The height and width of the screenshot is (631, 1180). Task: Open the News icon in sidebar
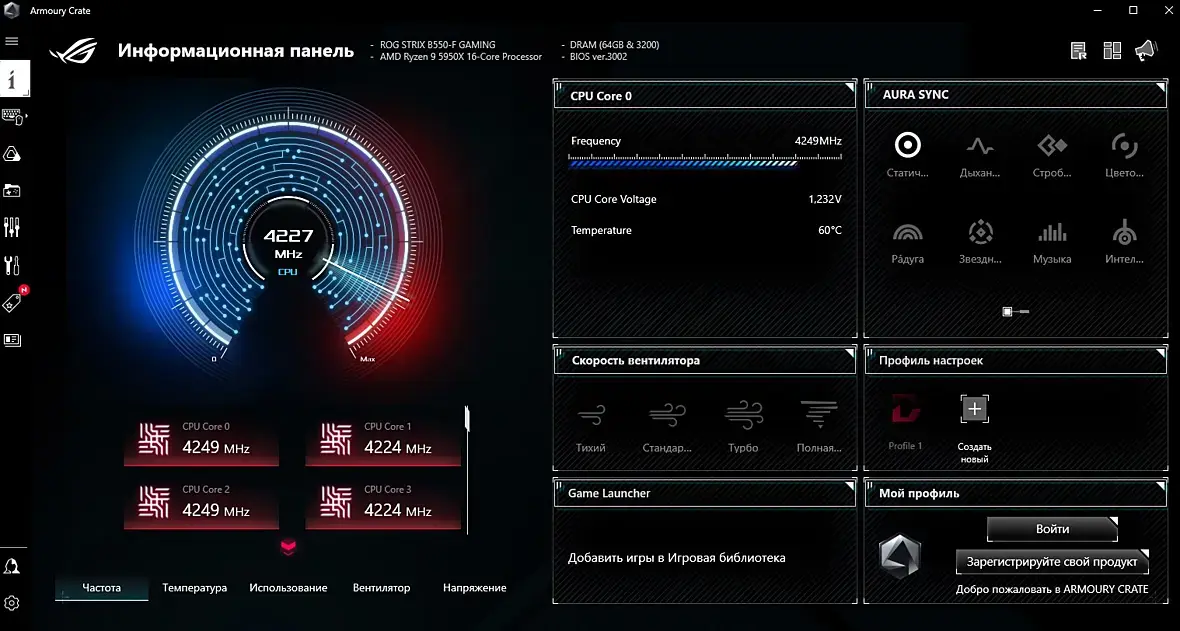click(11, 340)
